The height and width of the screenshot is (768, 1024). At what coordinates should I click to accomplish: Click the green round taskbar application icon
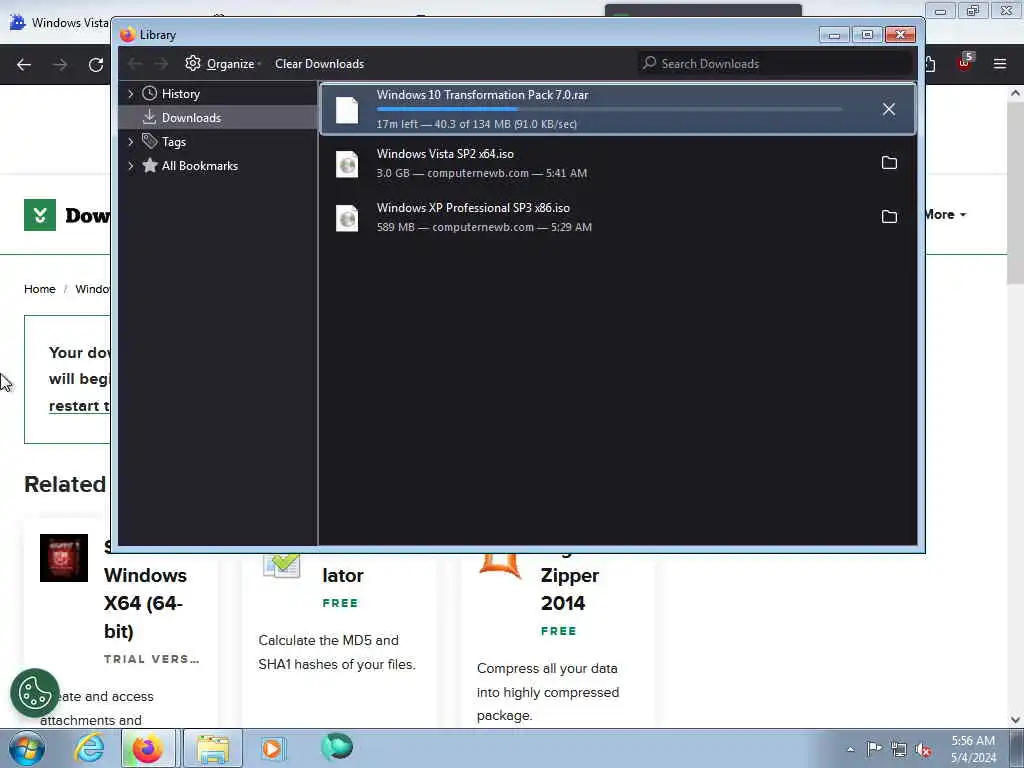(338, 747)
